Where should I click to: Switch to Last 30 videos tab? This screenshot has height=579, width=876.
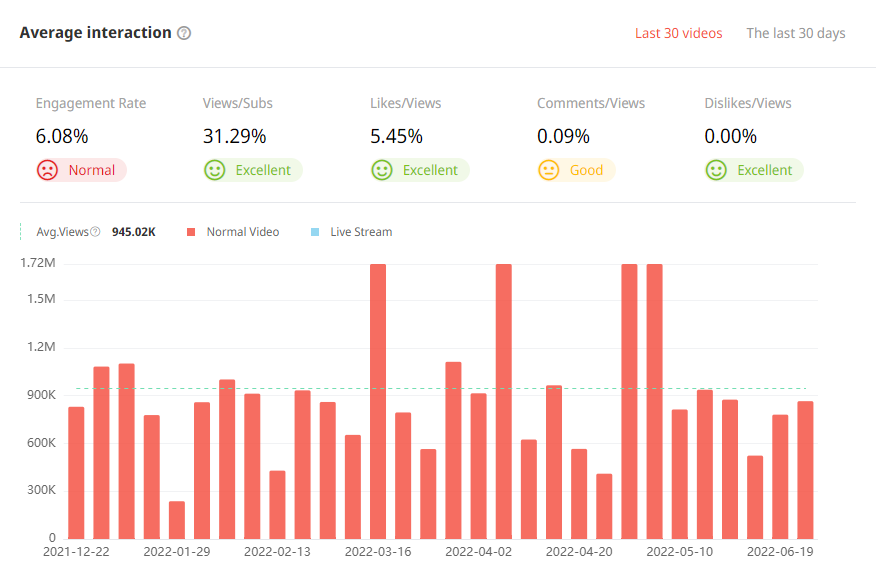pyautogui.click(x=678, y=33)
